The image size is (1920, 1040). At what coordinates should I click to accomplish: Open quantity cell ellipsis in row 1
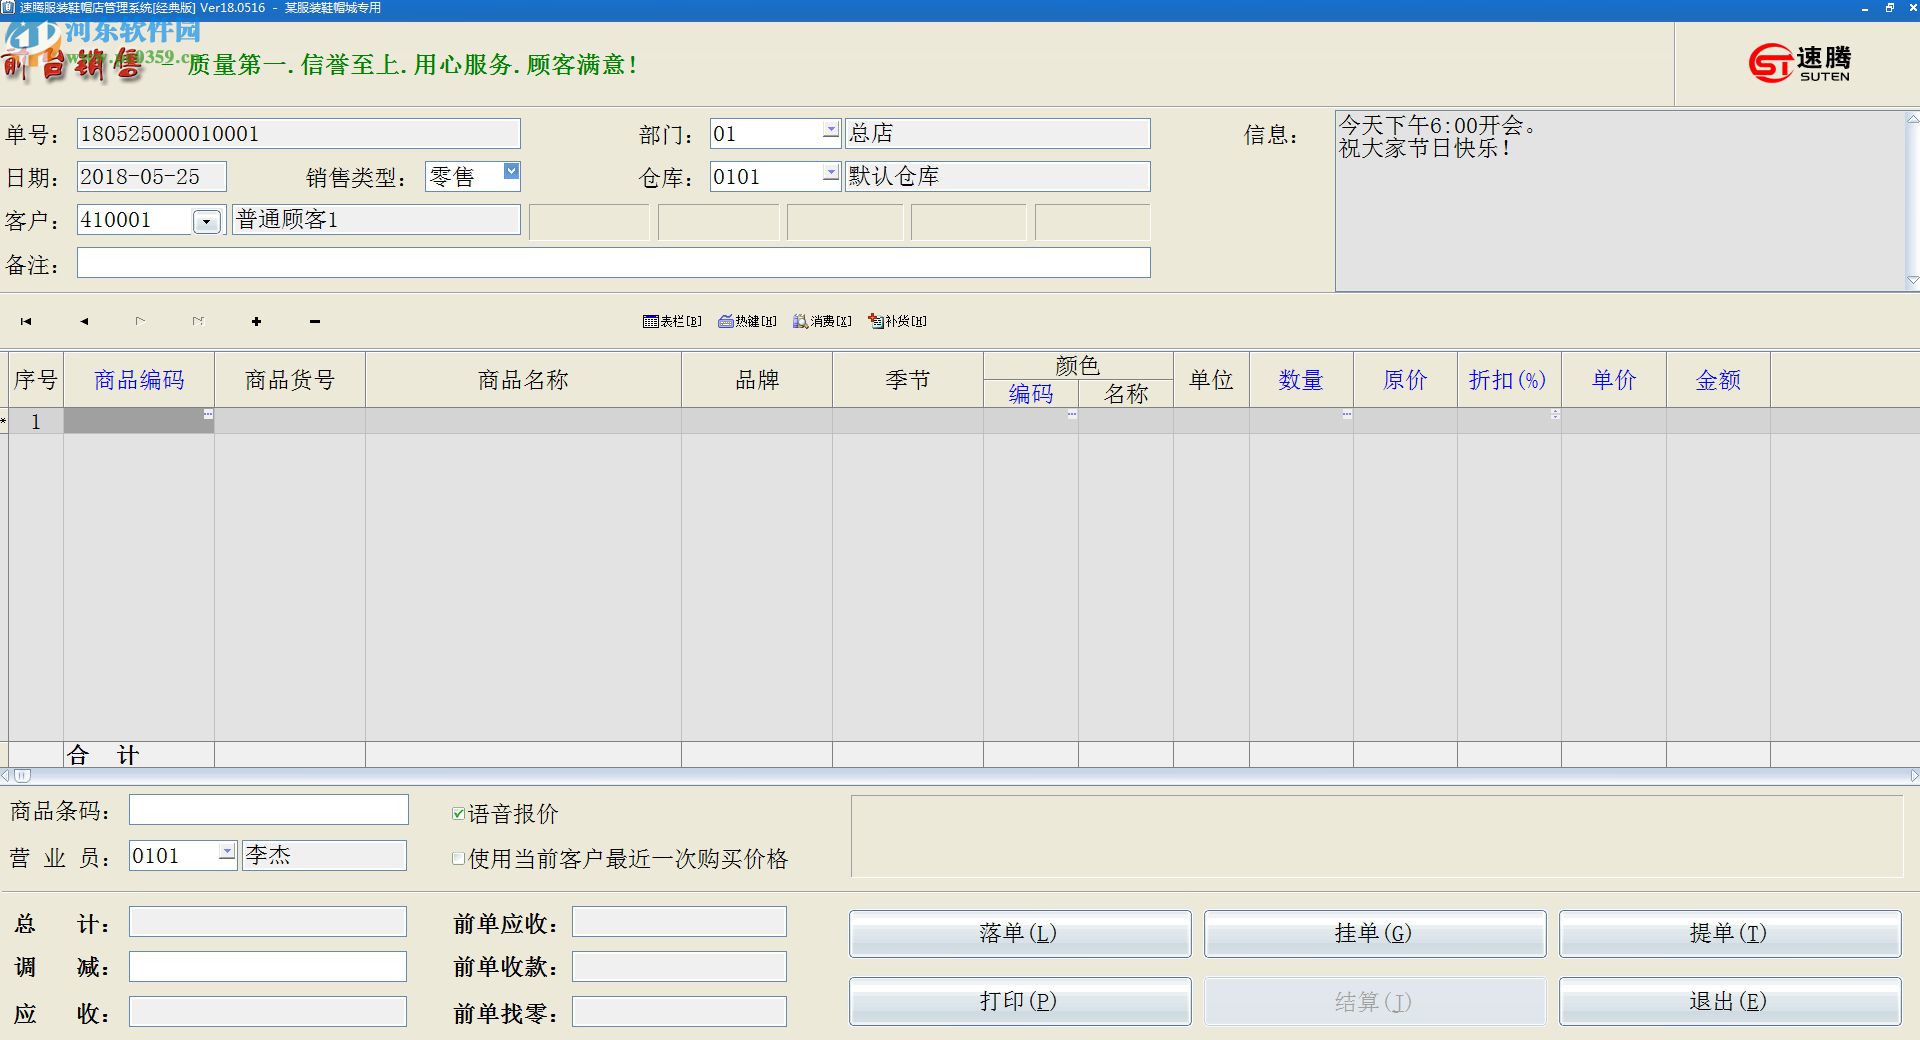[x=1347, y=414]
